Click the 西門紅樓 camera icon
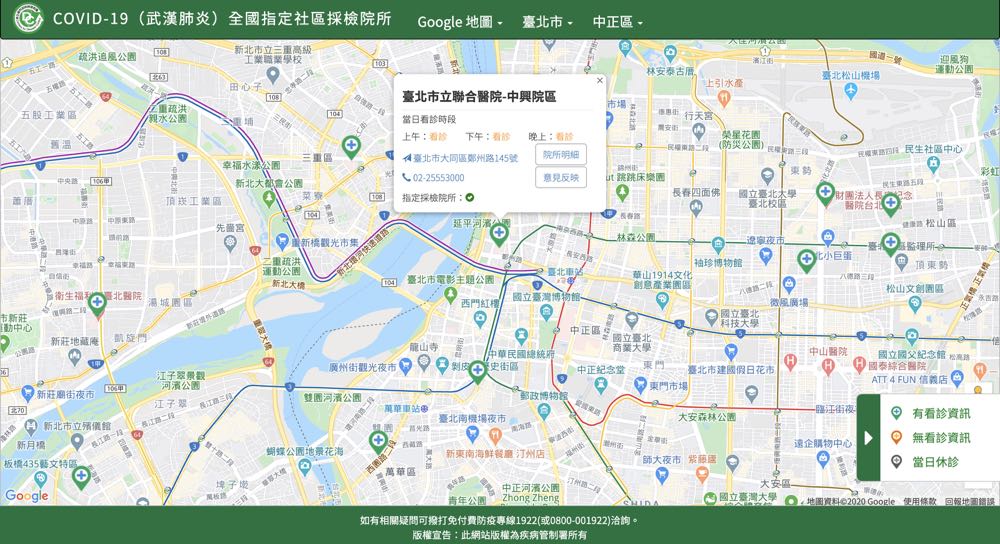The width and height of the screenshot is (1000, 544). tap(480, 319)
